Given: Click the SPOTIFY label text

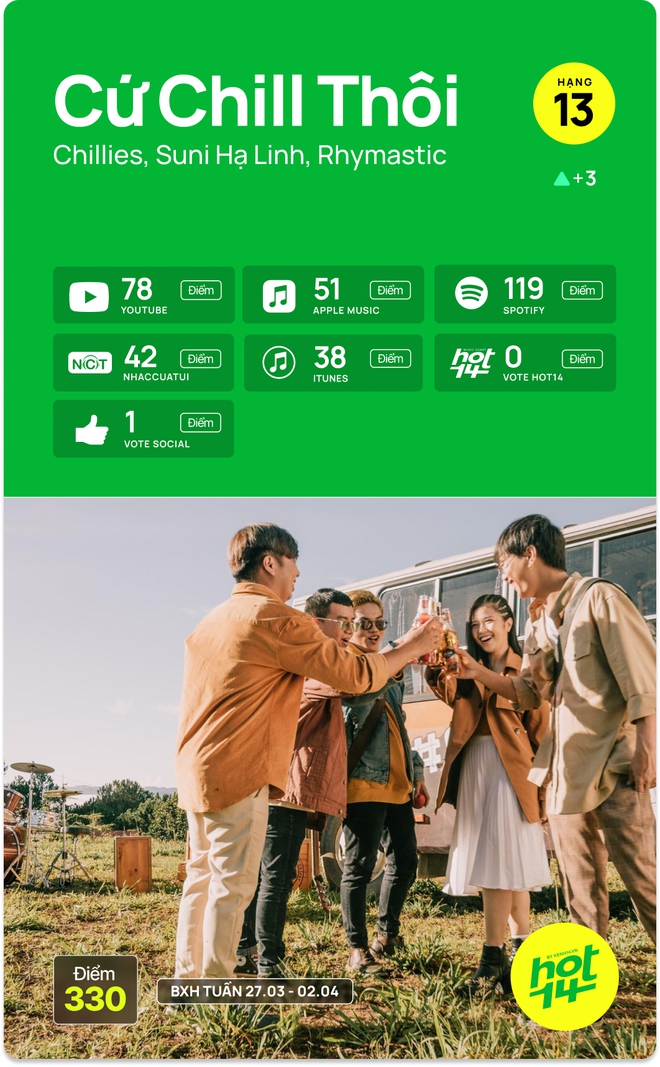Looking at the screenshot, I should [x=523, y=310].
